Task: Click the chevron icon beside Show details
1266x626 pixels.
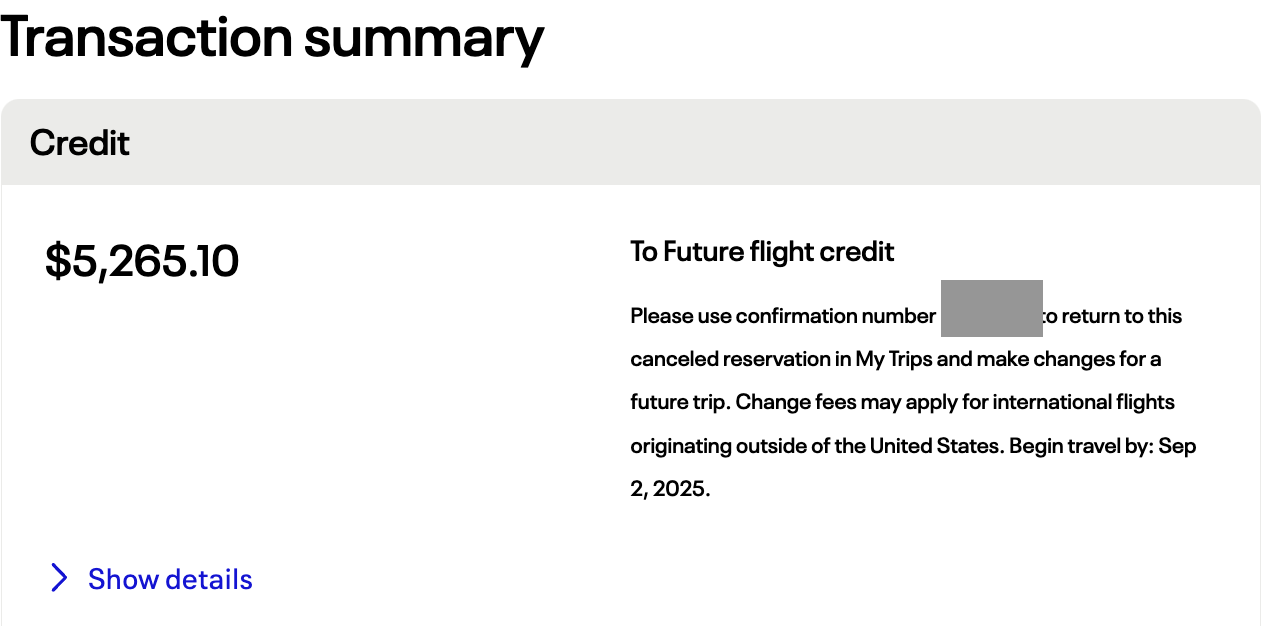Action: coord(60,578)
